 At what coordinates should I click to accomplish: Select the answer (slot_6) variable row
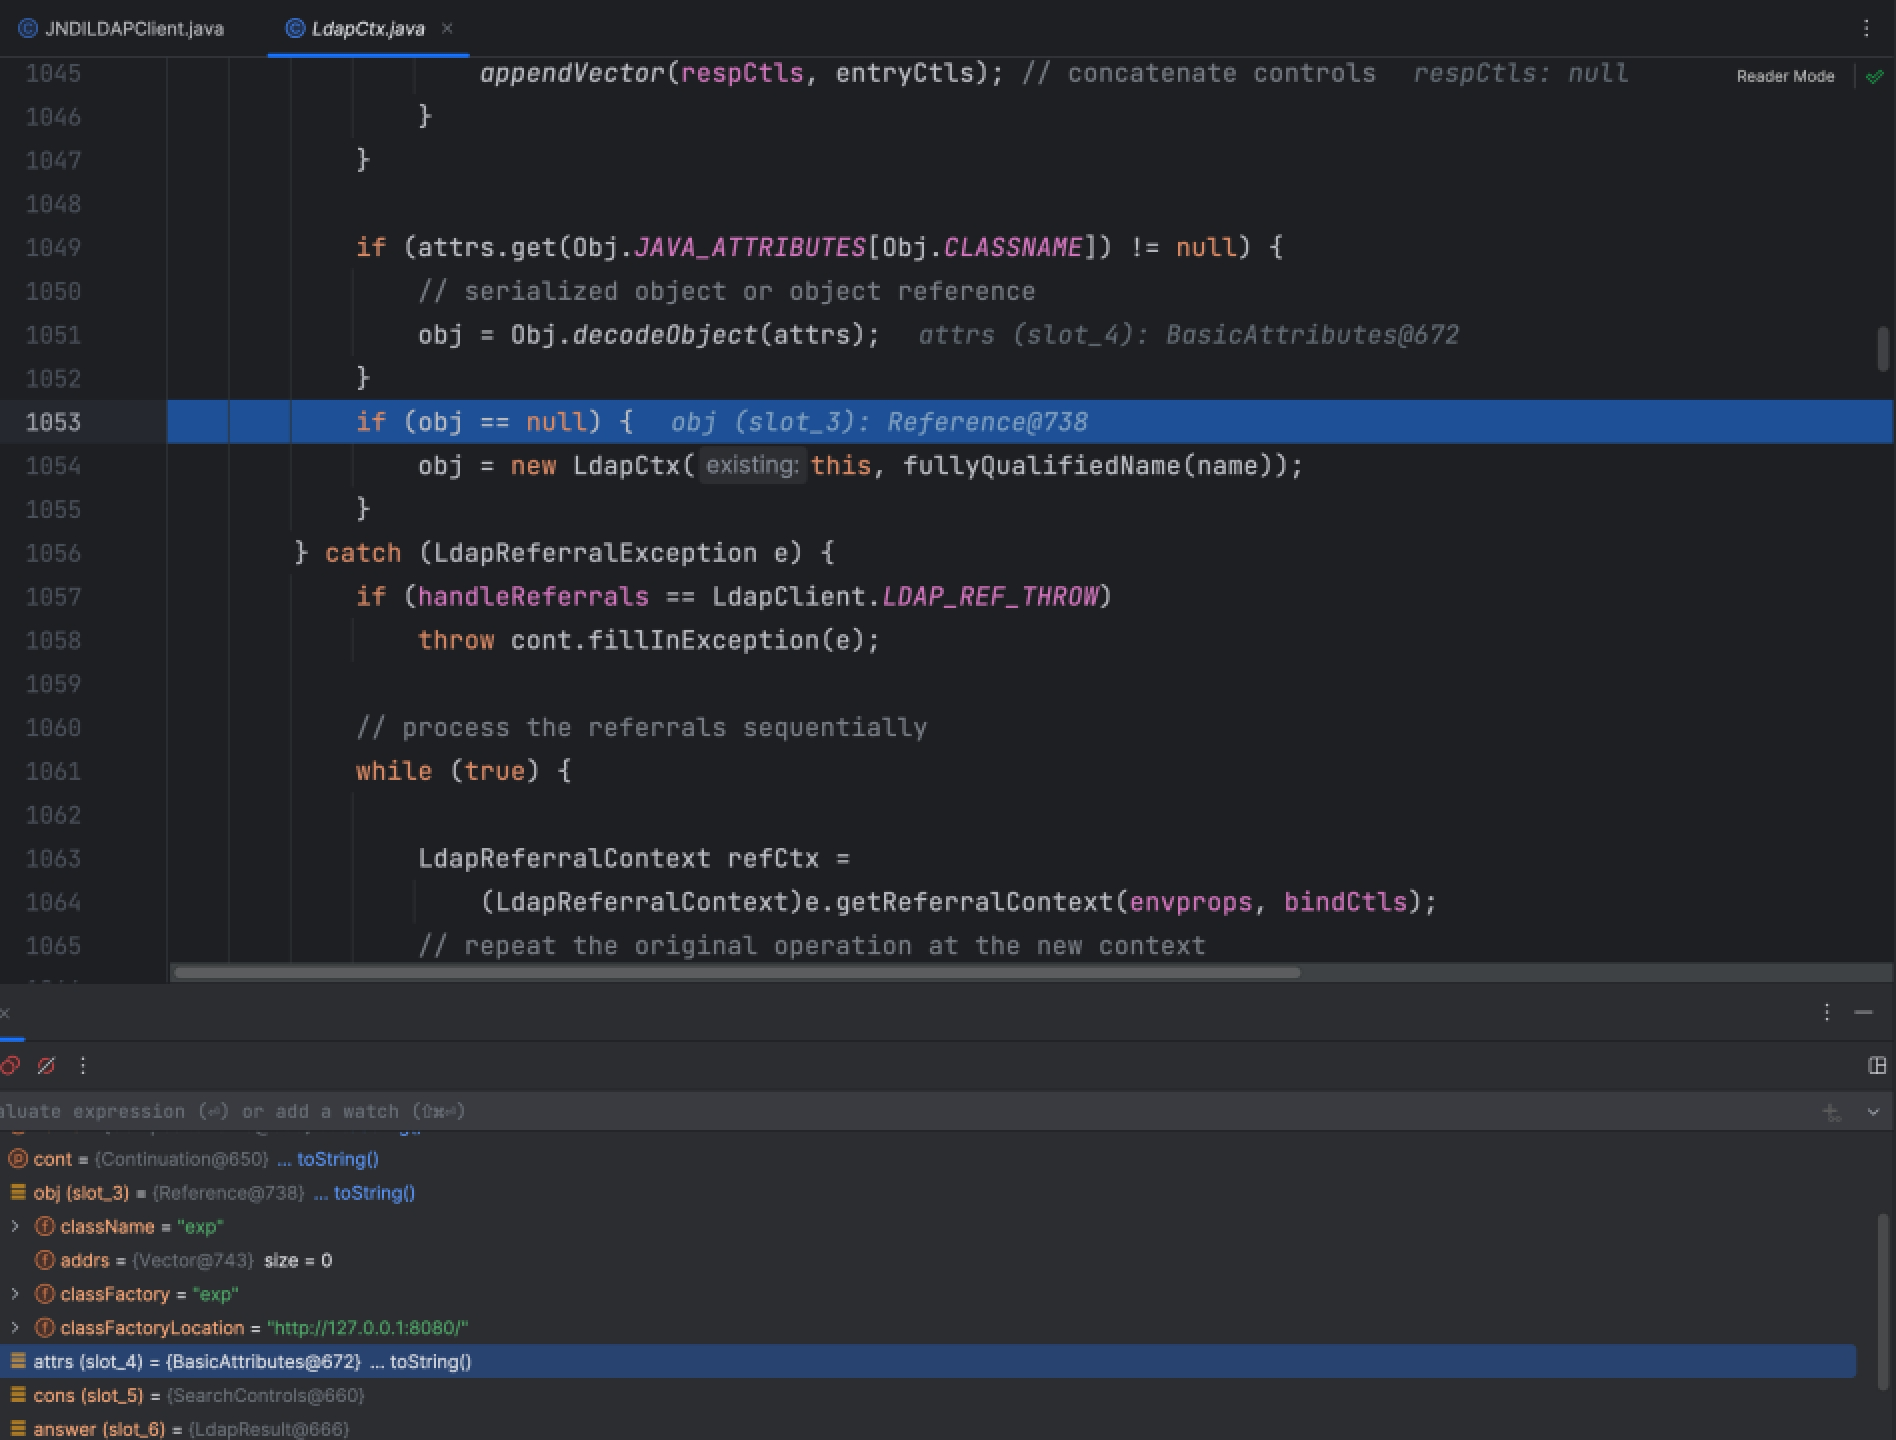click(x=928, y=1429)
